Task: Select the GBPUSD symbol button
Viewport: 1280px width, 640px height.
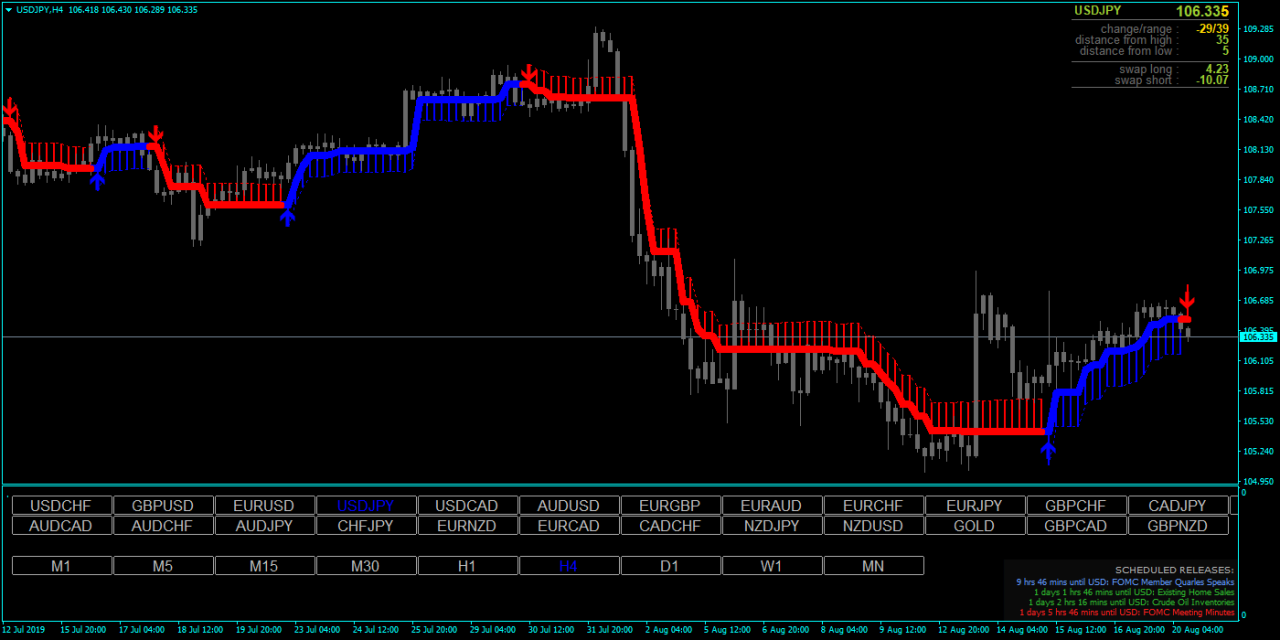Action: (163, 506)
